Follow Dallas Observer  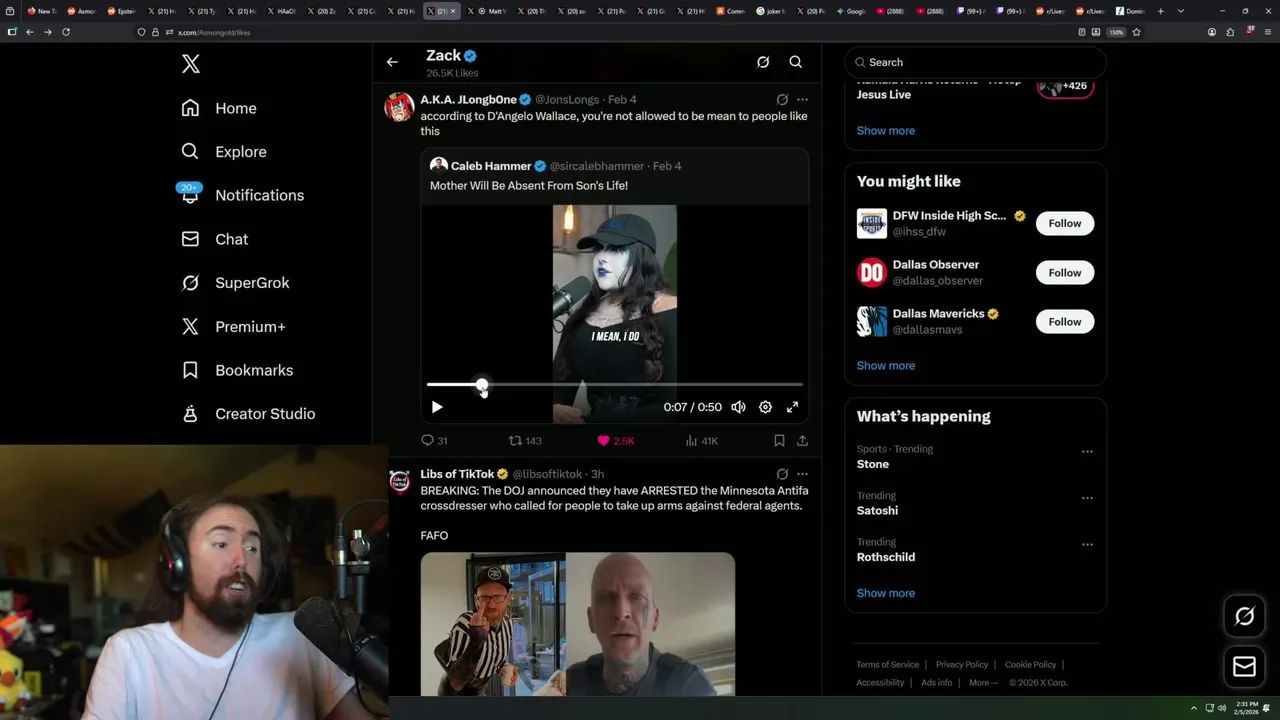click(x=1065, y=272)
